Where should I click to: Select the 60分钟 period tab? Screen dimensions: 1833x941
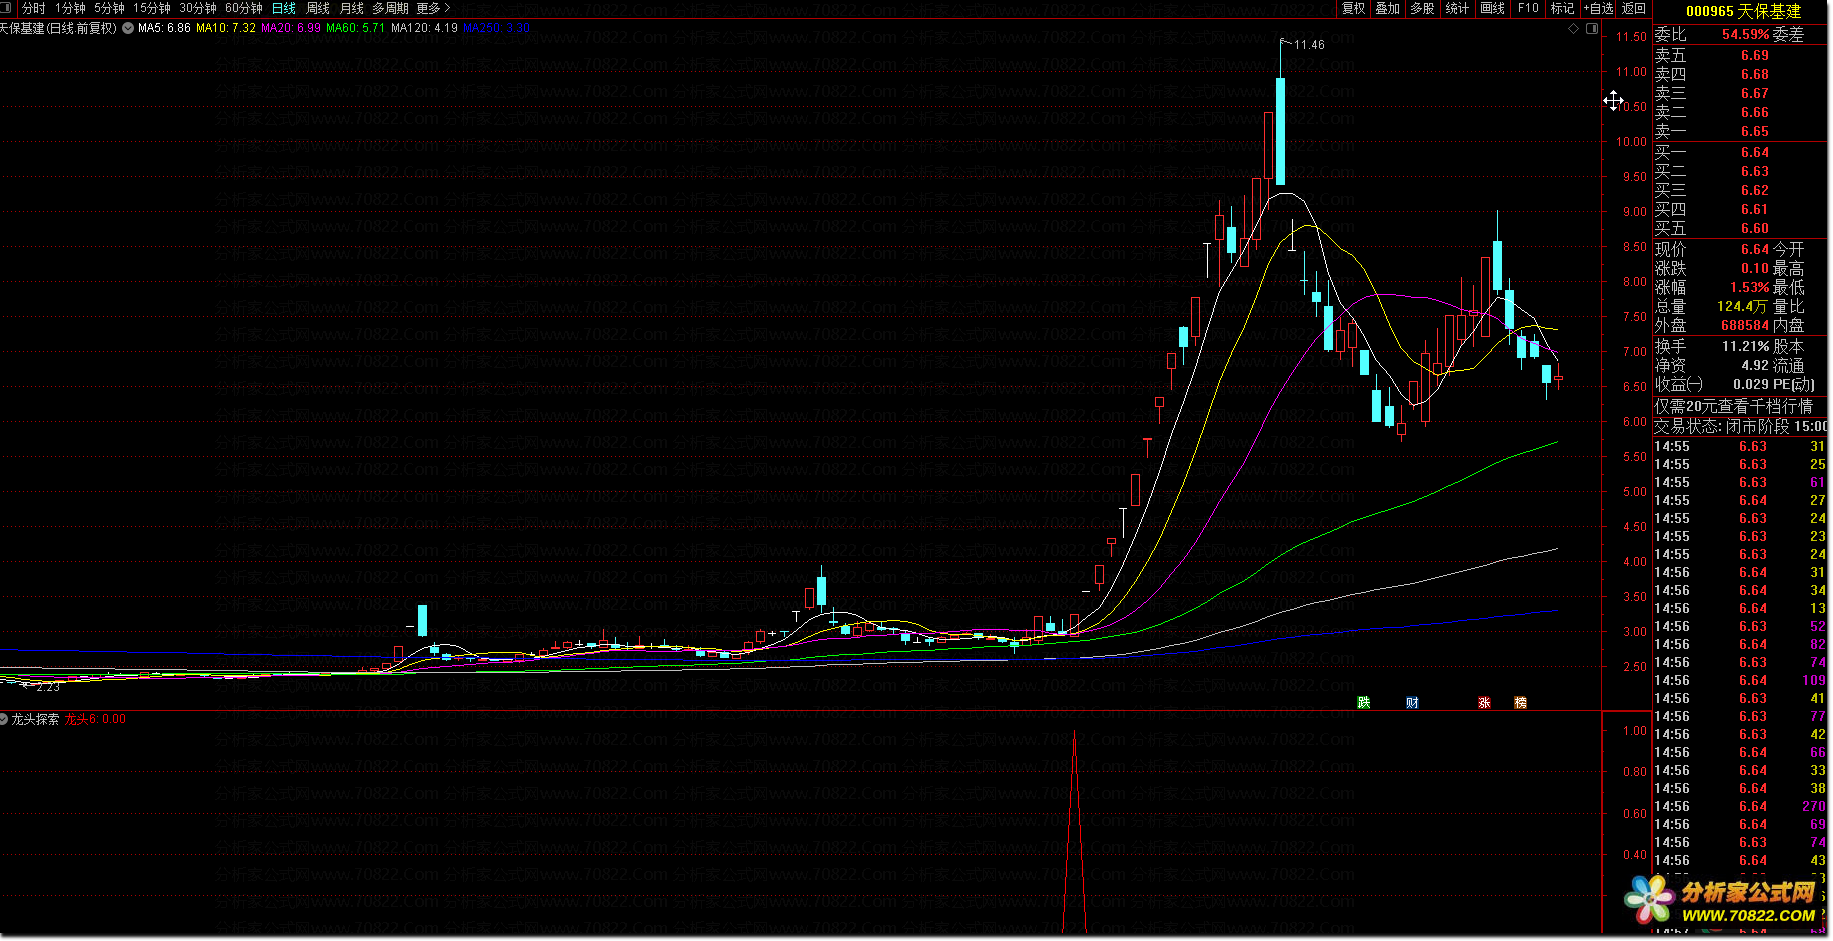point(244,8)
